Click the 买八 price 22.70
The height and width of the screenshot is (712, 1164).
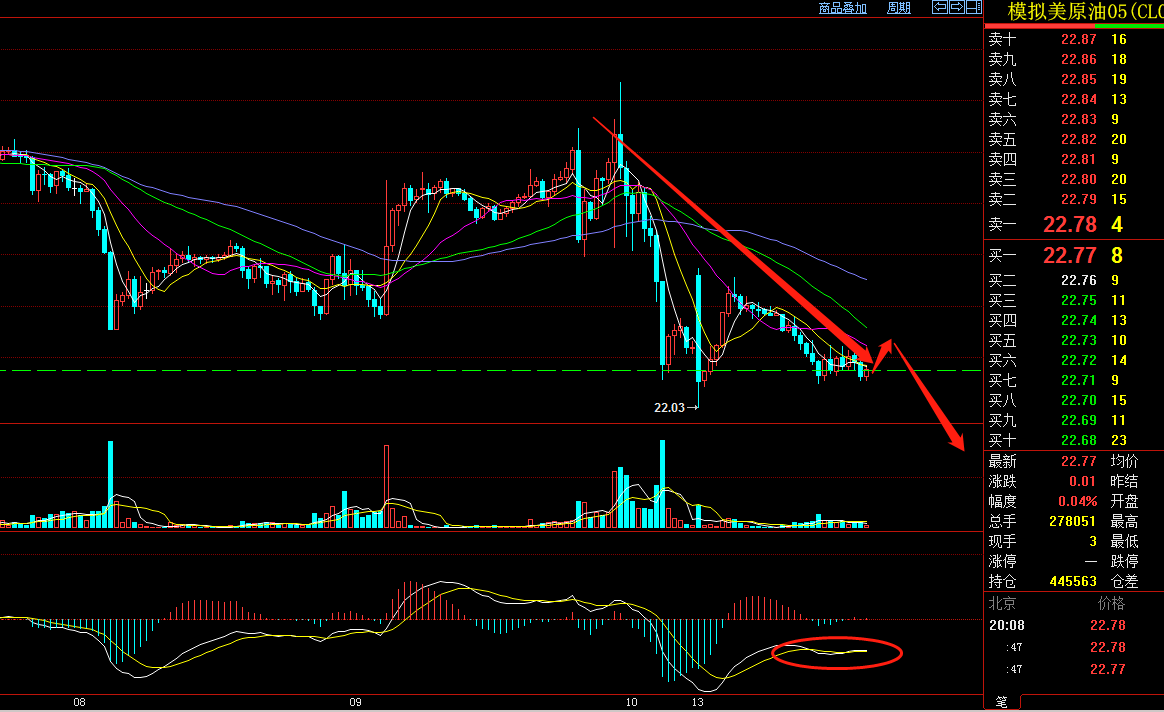(x=1079, y=401)
